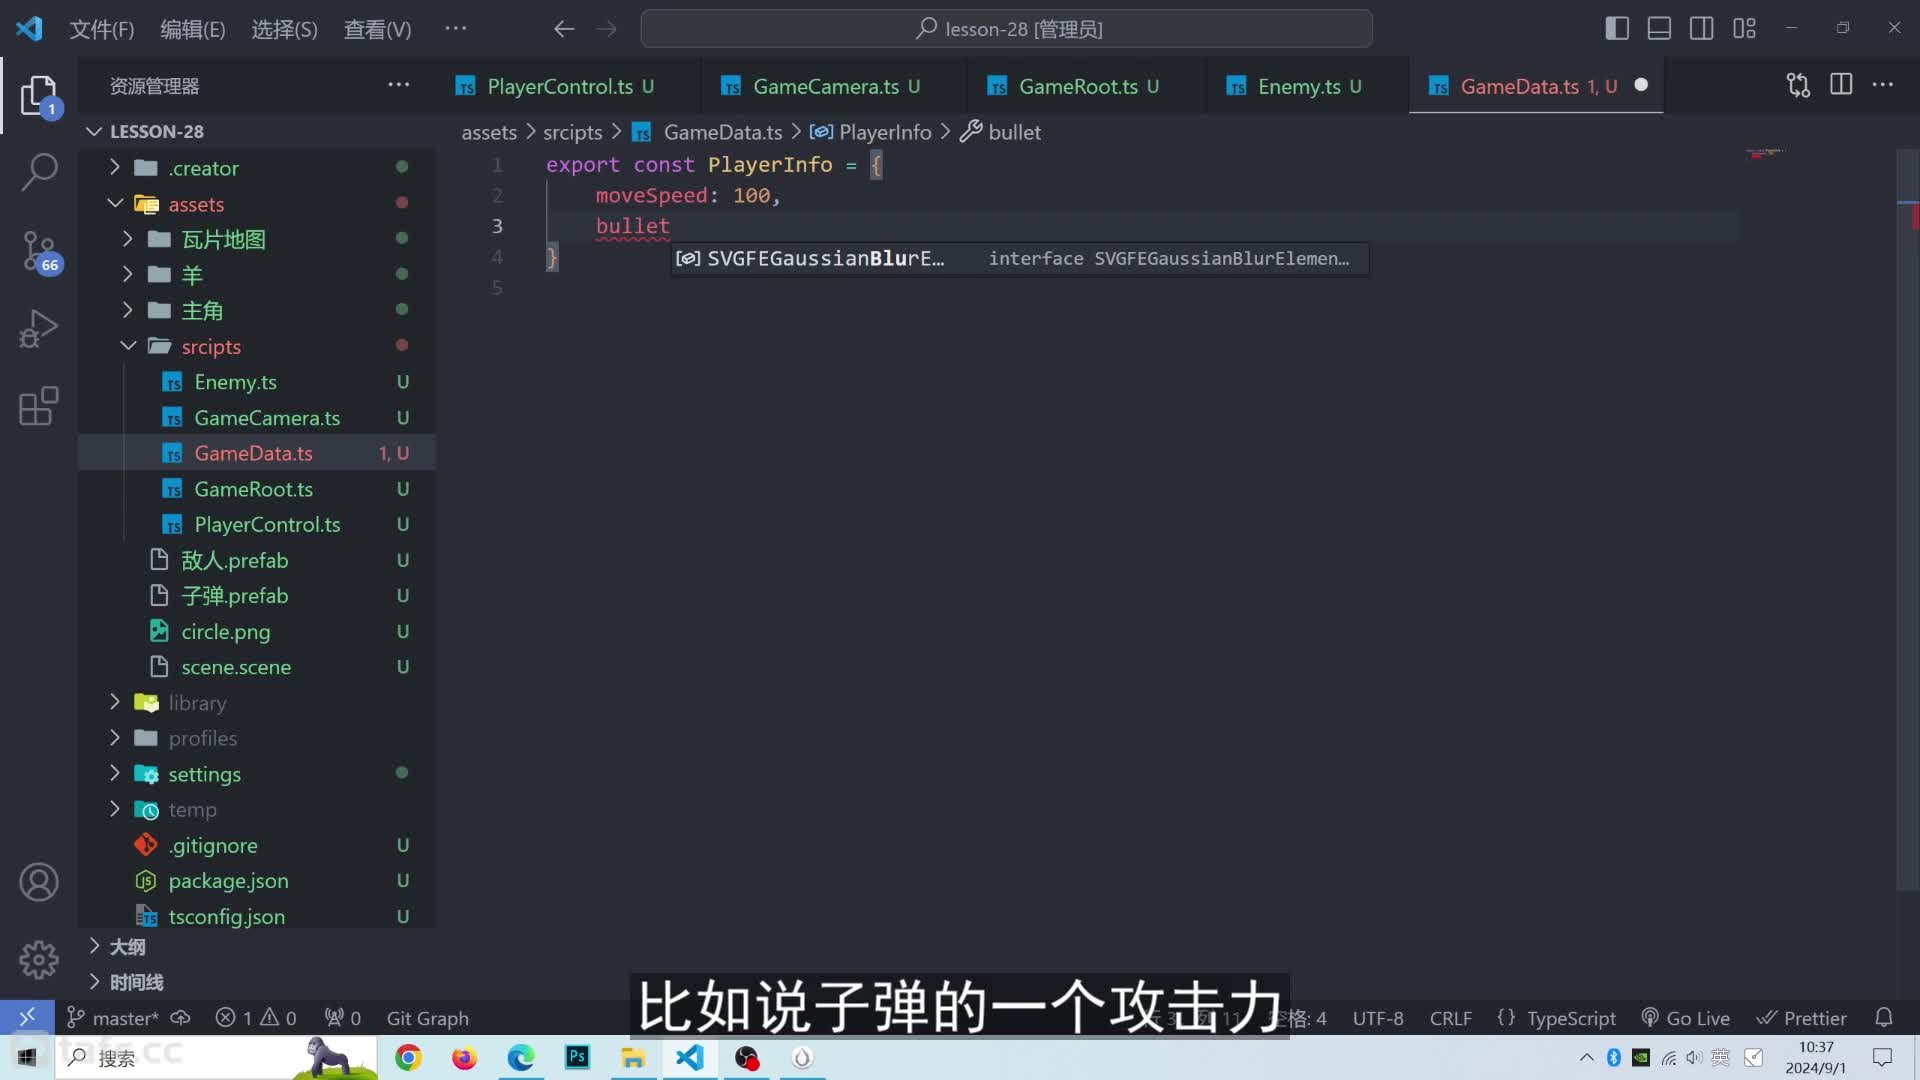Change CRLF end of line setting
The image size is (1920, 1080).
[x=1450, y=1018]
